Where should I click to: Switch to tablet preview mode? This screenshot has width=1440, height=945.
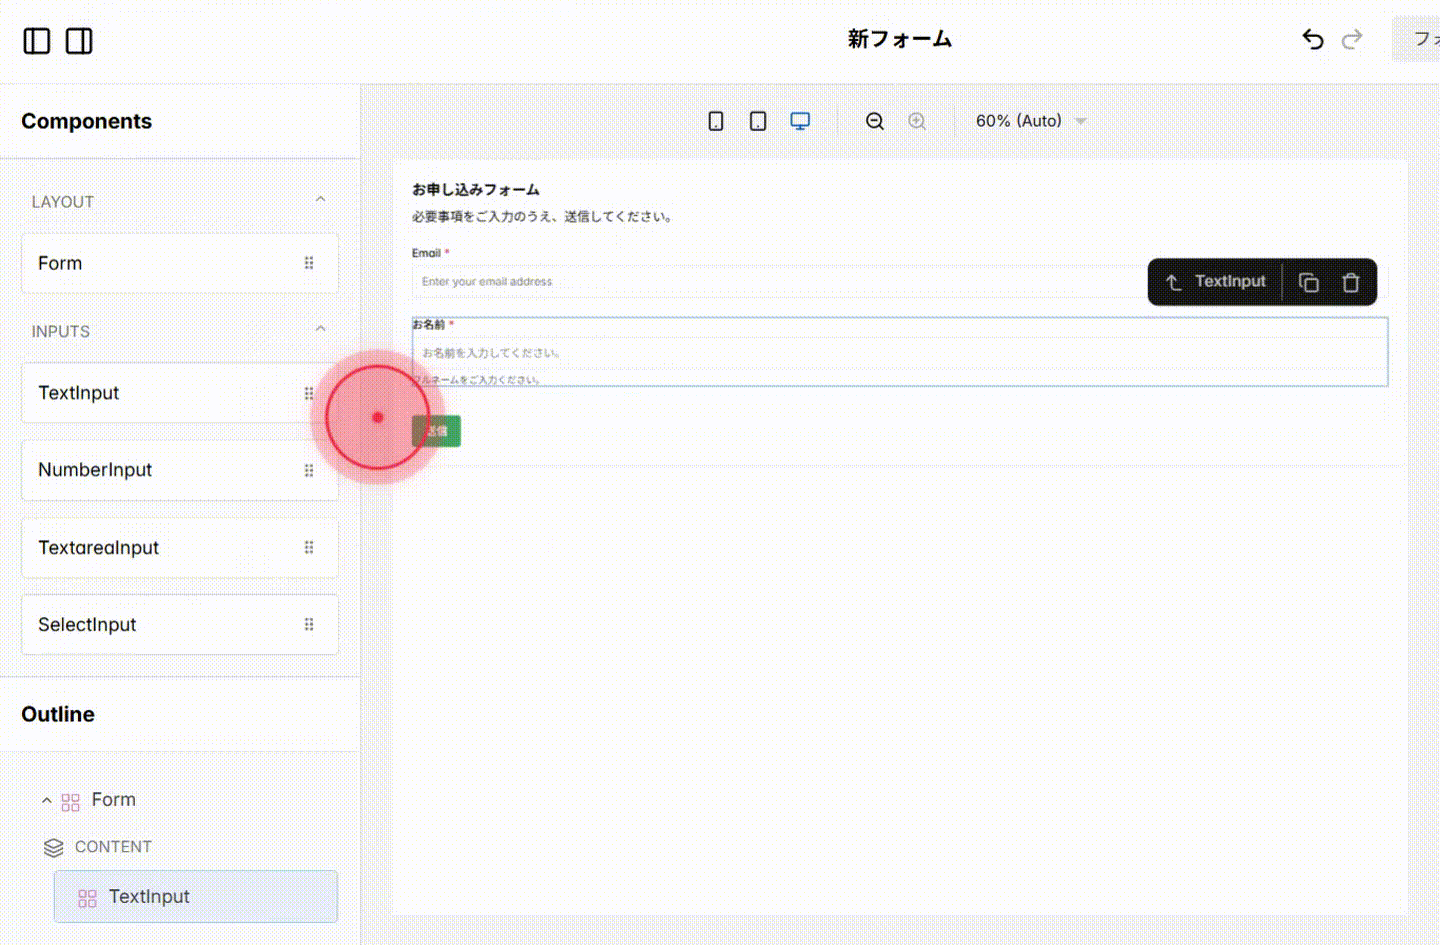tap(757, 120)
